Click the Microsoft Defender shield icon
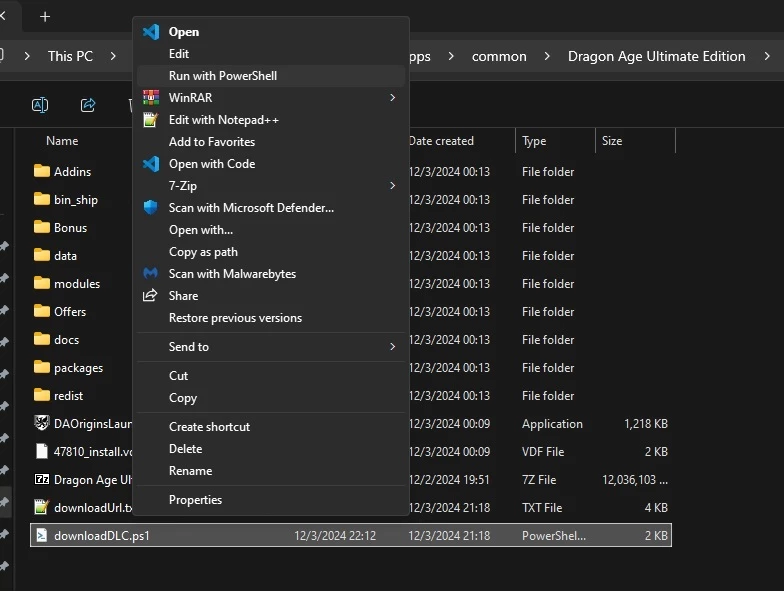 150,208
